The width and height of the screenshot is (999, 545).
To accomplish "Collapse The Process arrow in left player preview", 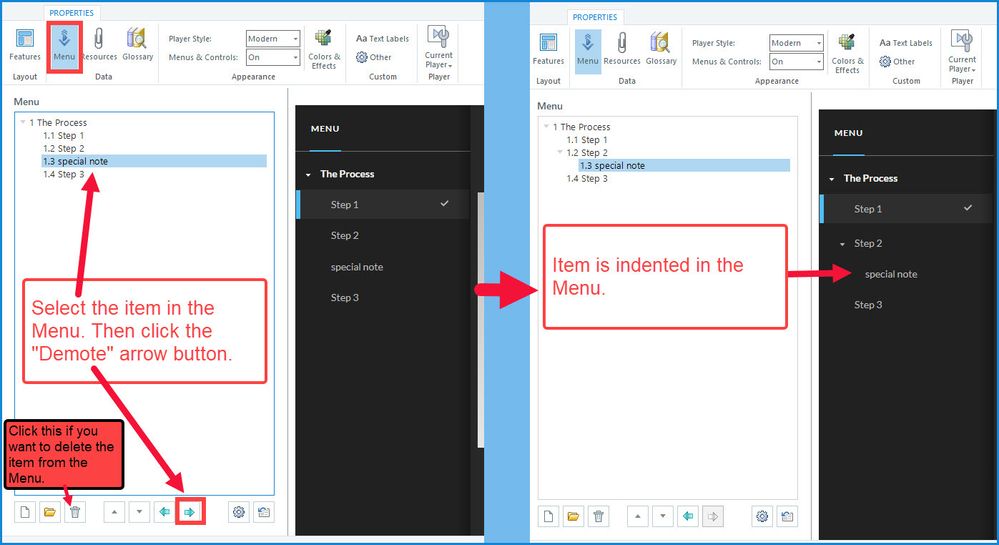I will click(x=308, y=175).
